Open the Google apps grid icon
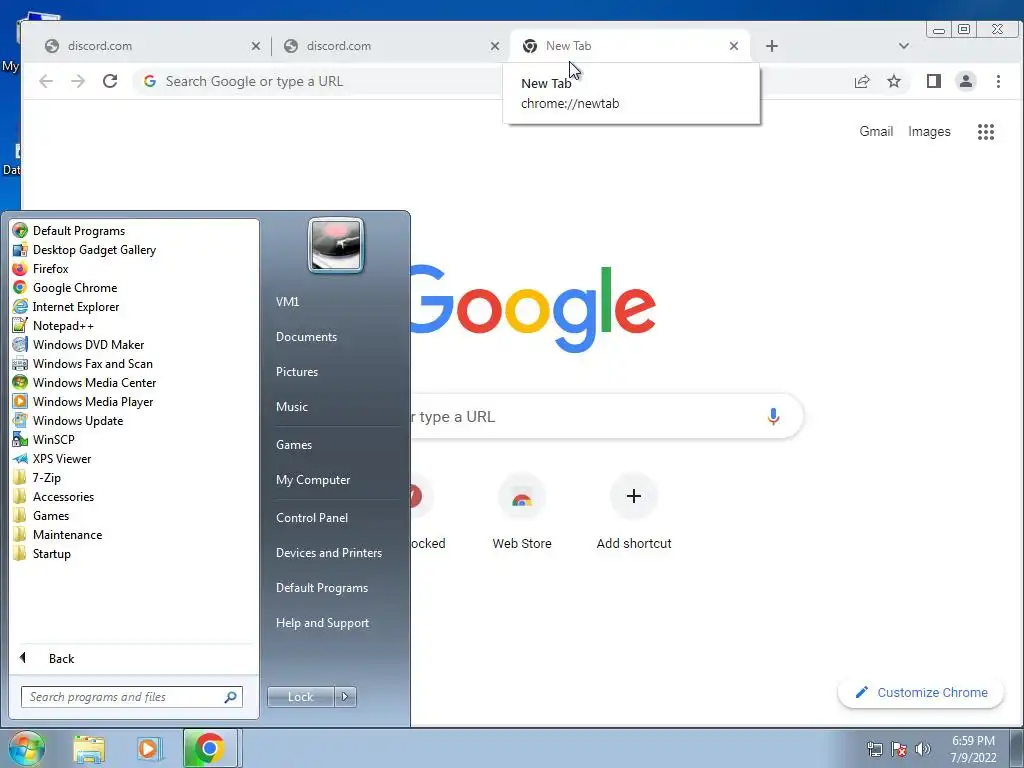Screen dimensions: 1024x768 pos(985,132)
